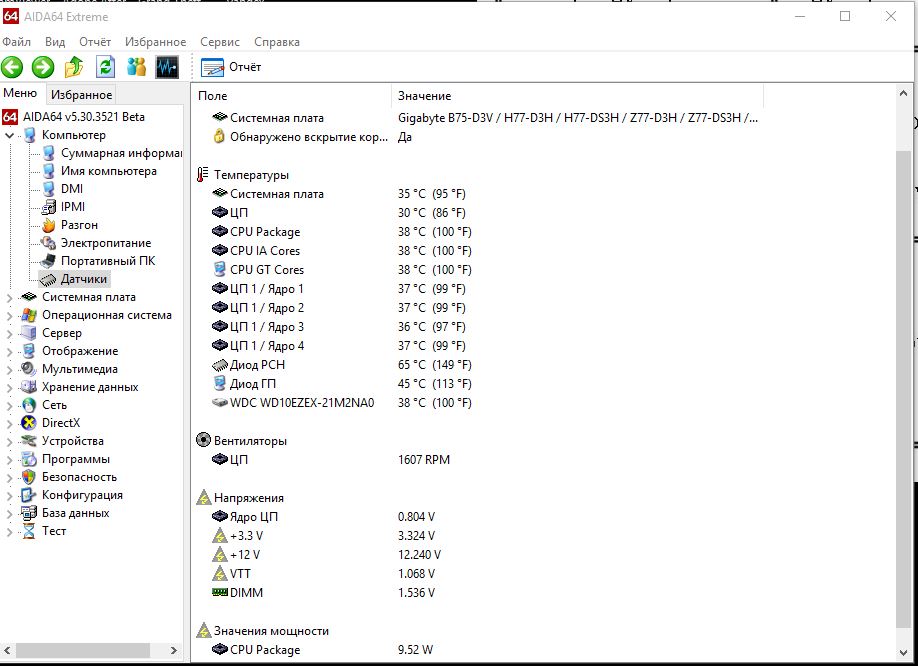The height and width of the screenshot is (666, 918).
Task: Open the Сервис menu
Action: (220, 42)
